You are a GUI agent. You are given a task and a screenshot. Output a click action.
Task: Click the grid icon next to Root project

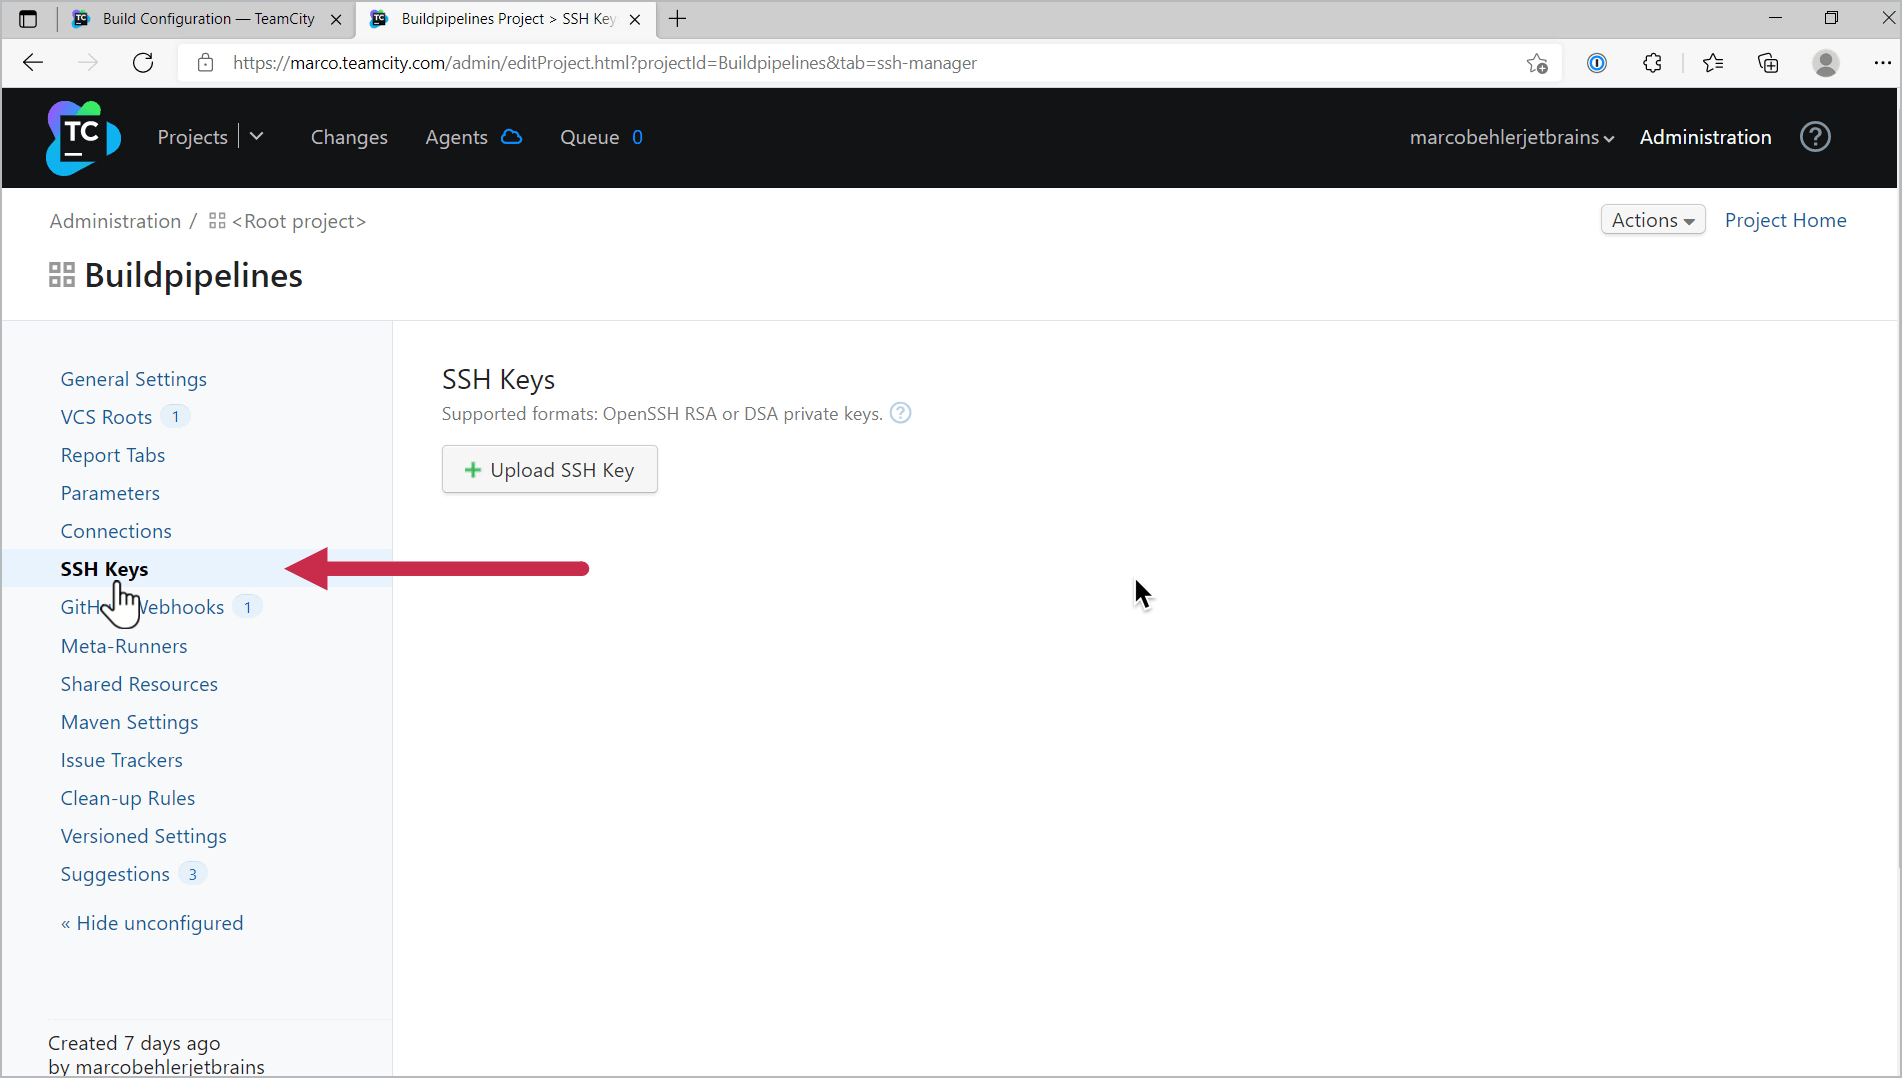(216, 220)
